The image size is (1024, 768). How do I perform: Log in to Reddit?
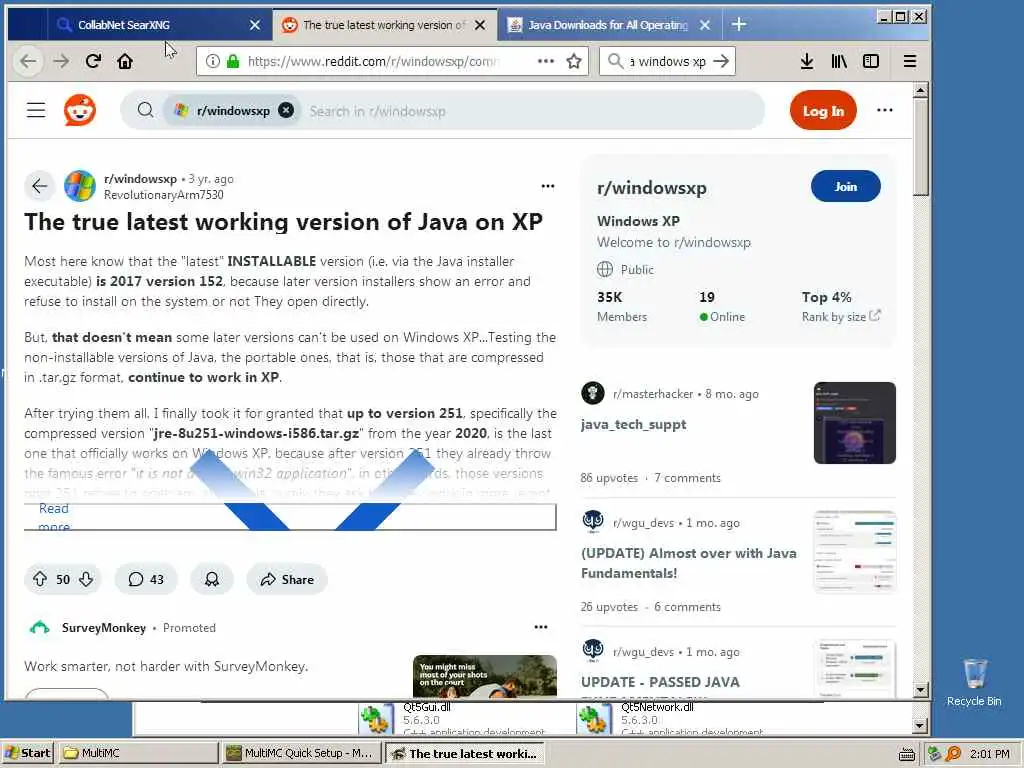coord(823,110)
